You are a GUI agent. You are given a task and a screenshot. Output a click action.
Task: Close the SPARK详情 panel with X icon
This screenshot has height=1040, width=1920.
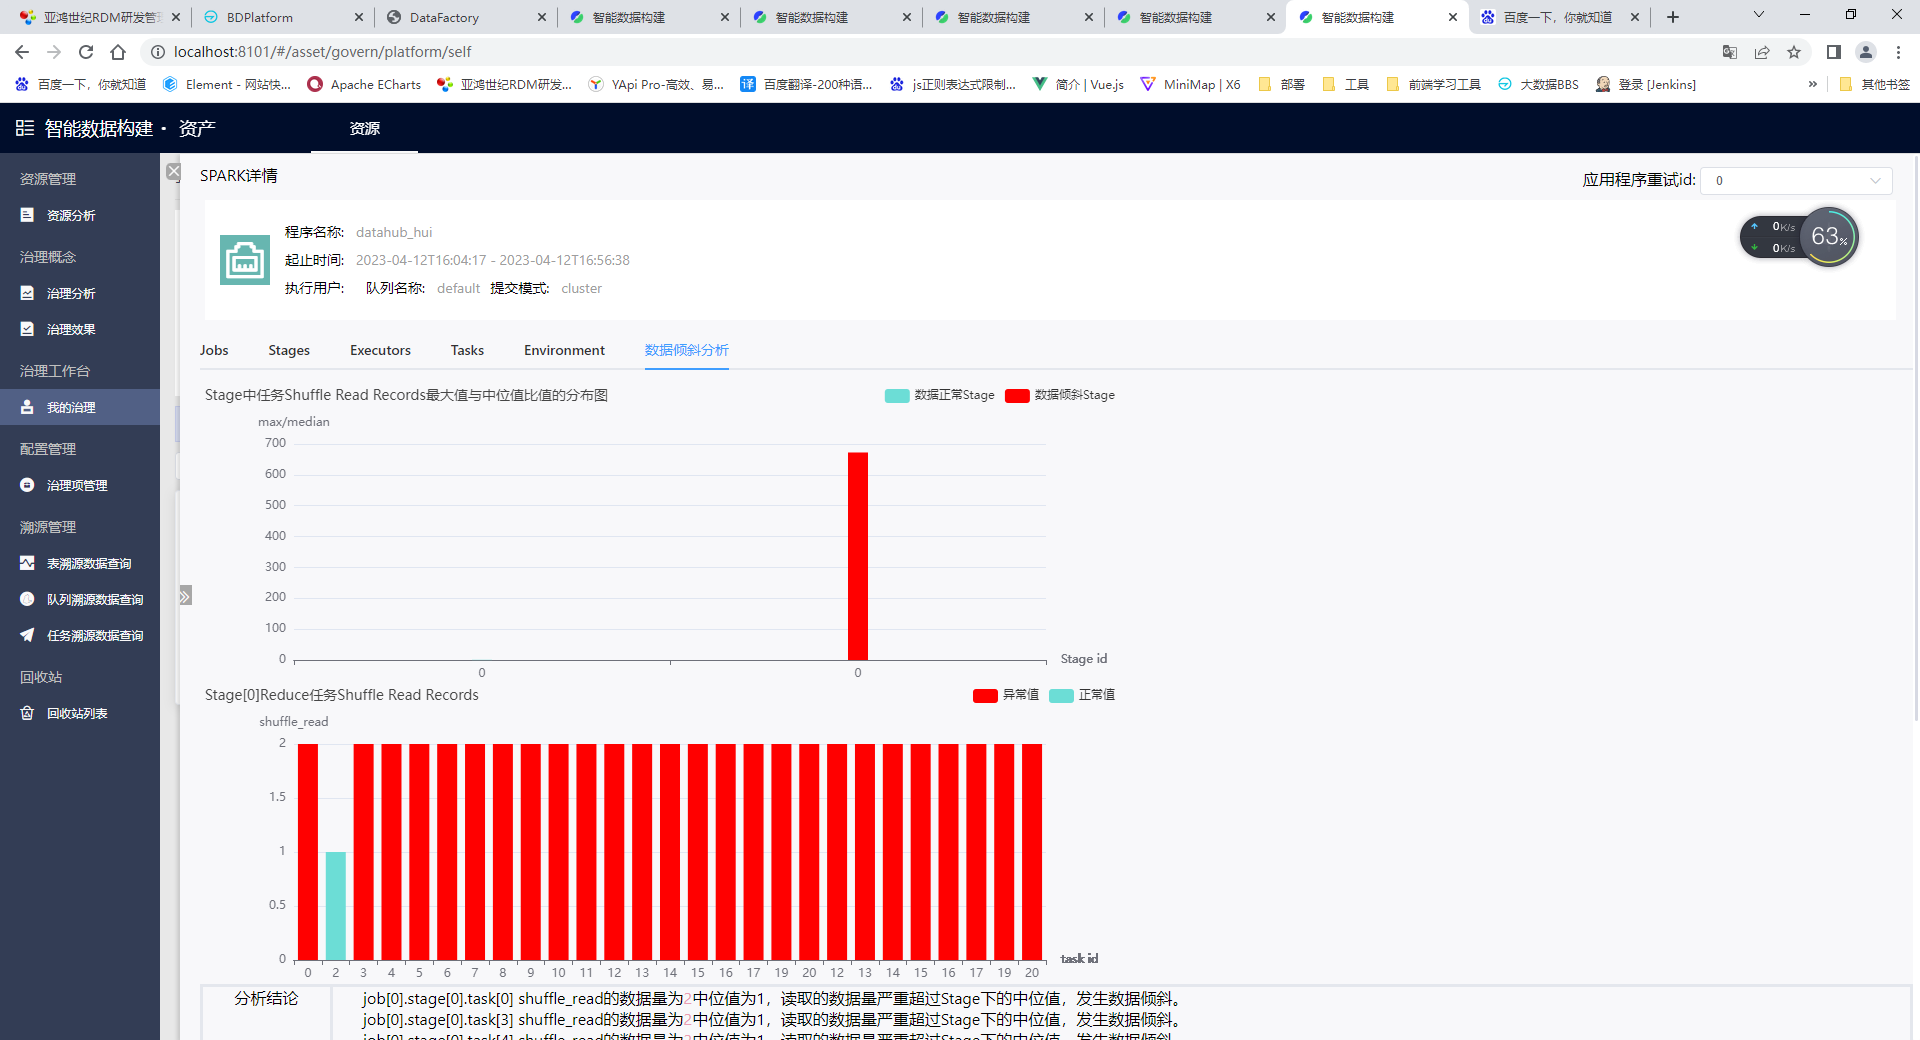tap(173, 172)
